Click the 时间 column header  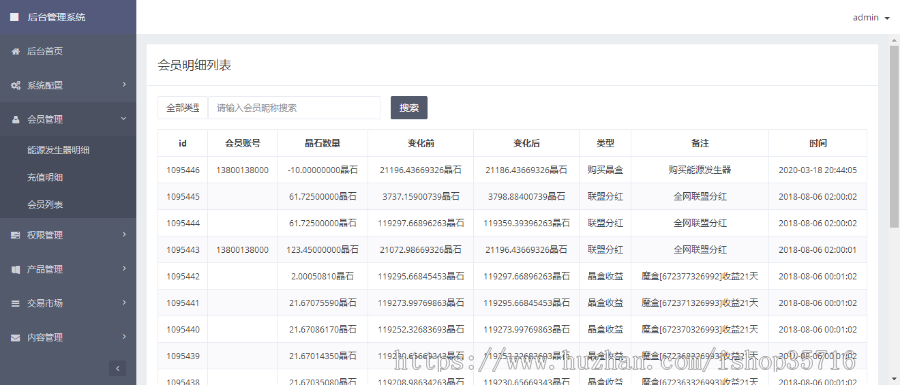pyautogui.click(x=817, y=143)
